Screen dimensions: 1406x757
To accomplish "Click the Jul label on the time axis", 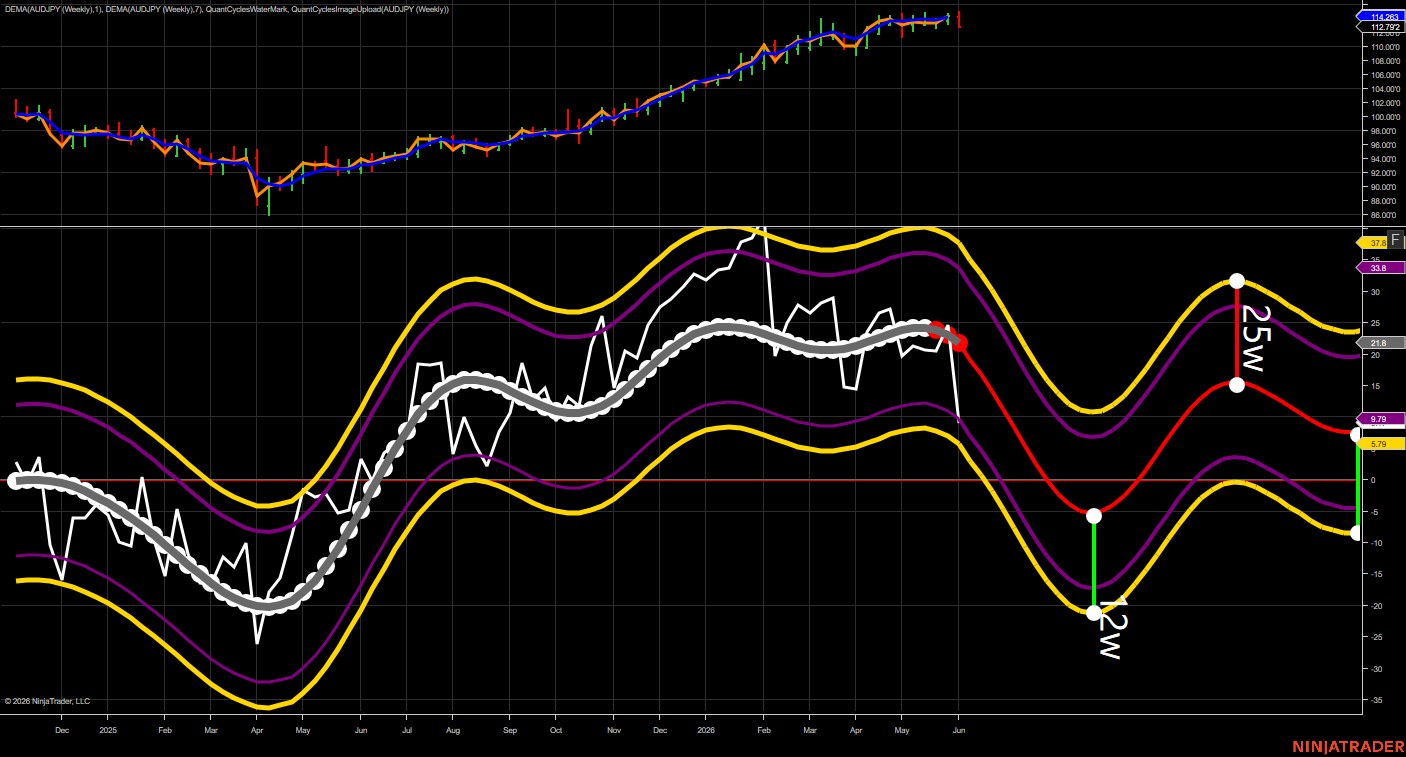I will (407, 730).
